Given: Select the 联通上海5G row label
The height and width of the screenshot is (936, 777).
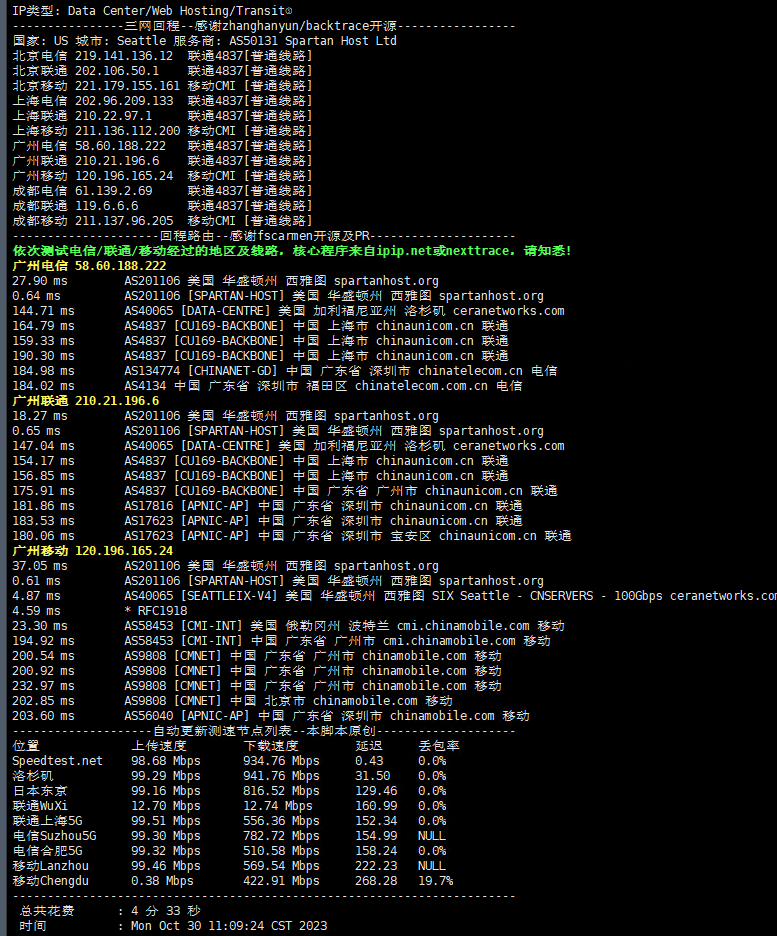Looking at the screenshot, I should tap(47, 821).
